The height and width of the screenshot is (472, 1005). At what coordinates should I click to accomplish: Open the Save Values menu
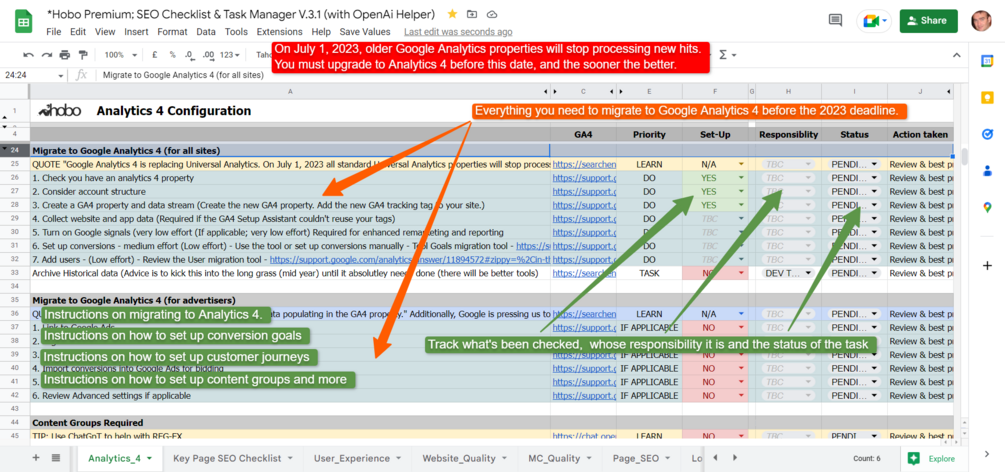click(365, 31)
